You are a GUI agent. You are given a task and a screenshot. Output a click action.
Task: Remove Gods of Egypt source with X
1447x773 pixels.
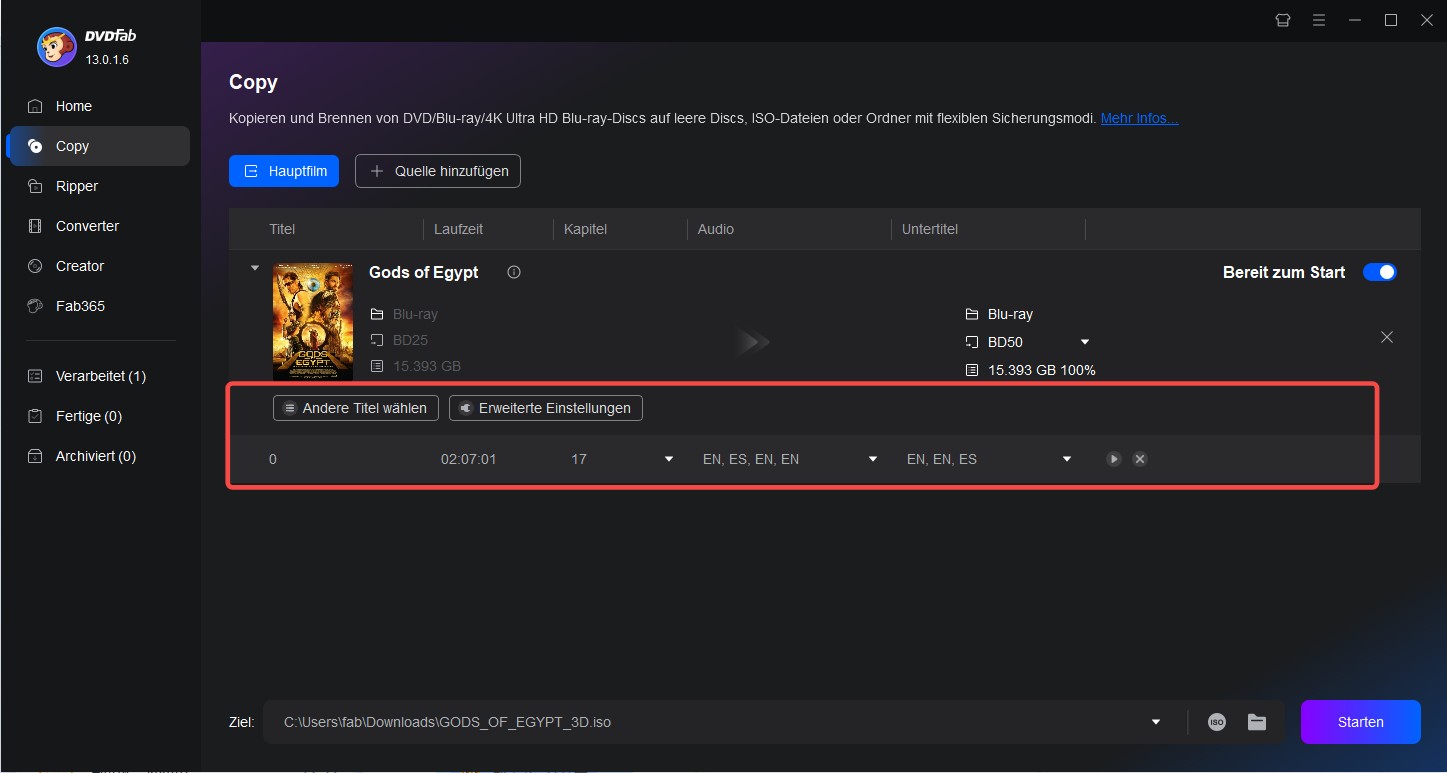(x=1387, y=337)
